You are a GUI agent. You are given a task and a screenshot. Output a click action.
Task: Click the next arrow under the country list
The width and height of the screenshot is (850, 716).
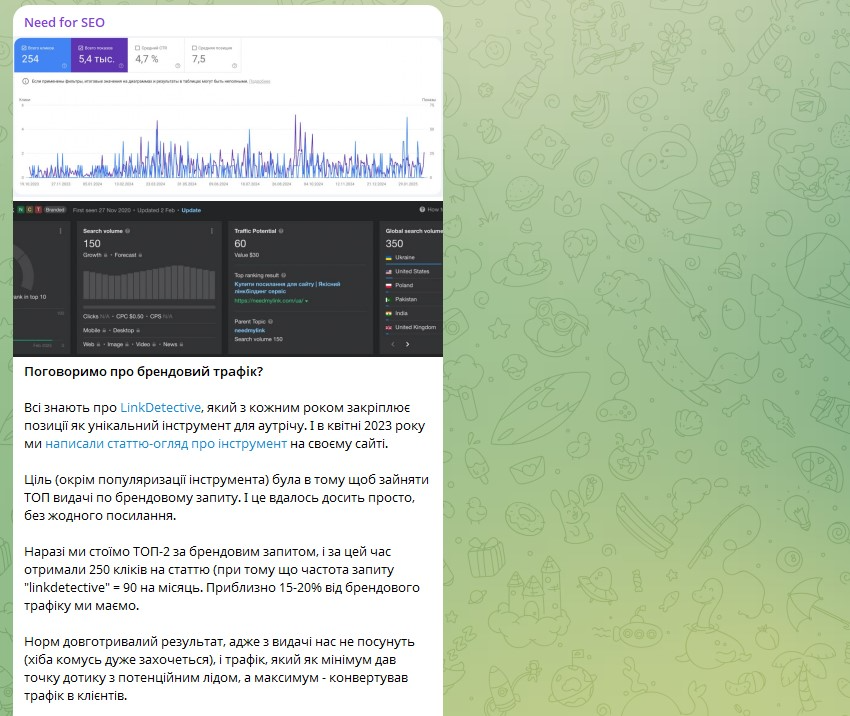(x=408, y=344)
